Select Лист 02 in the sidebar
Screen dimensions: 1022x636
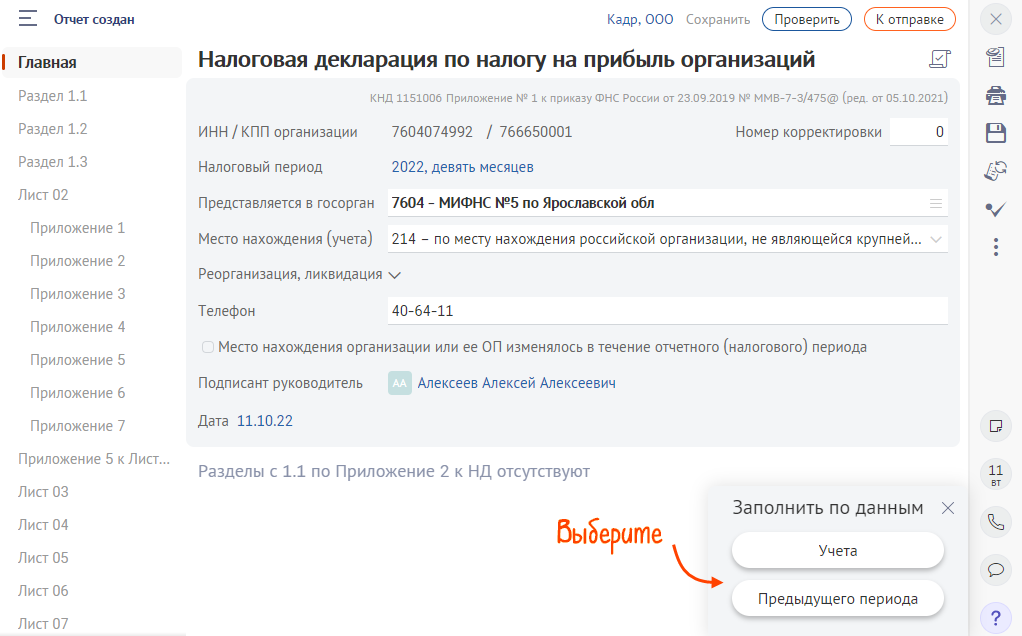tap(43, 195)
